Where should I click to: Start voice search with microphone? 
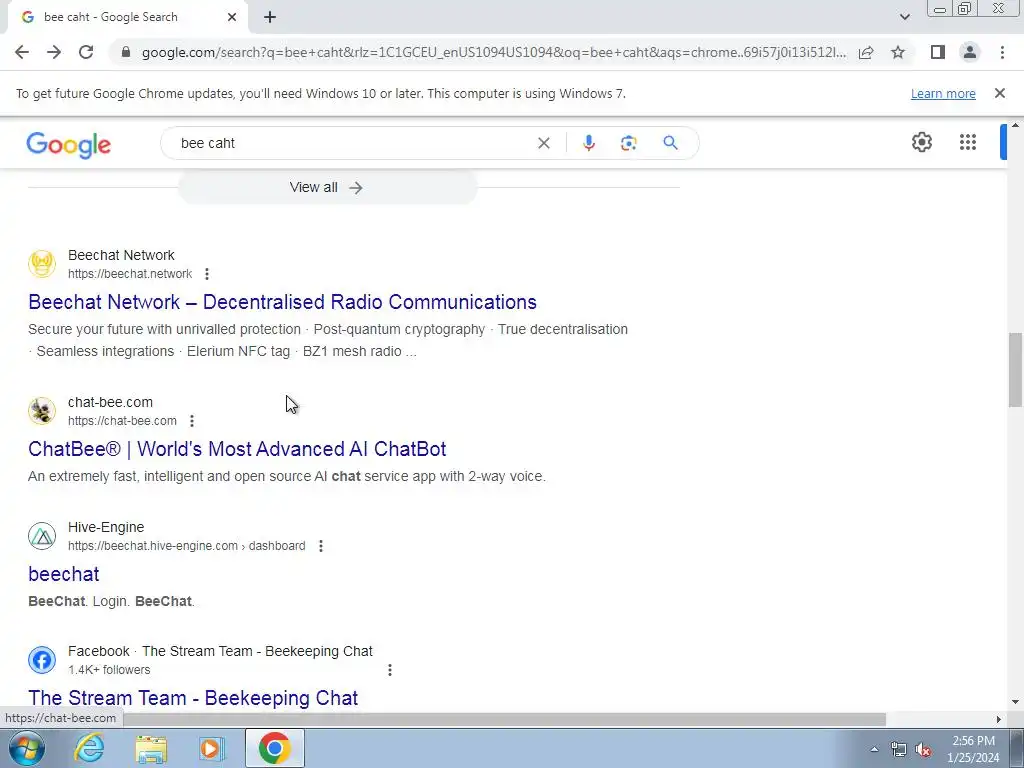588,143
